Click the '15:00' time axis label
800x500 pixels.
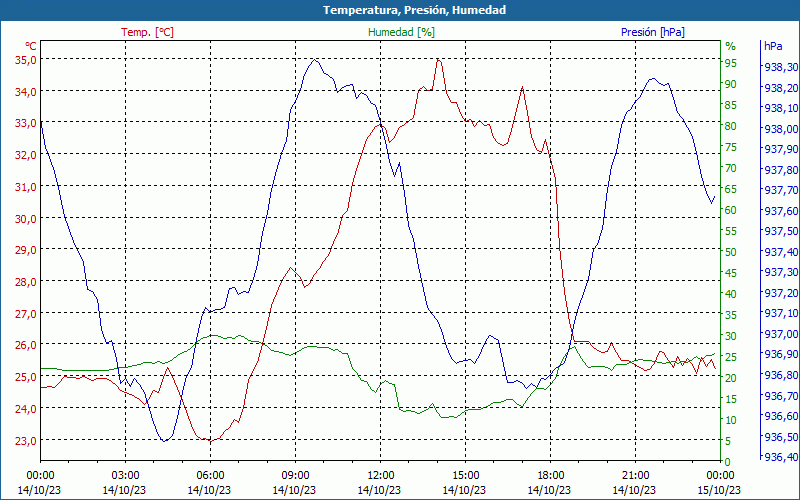[x=465, y=476]
